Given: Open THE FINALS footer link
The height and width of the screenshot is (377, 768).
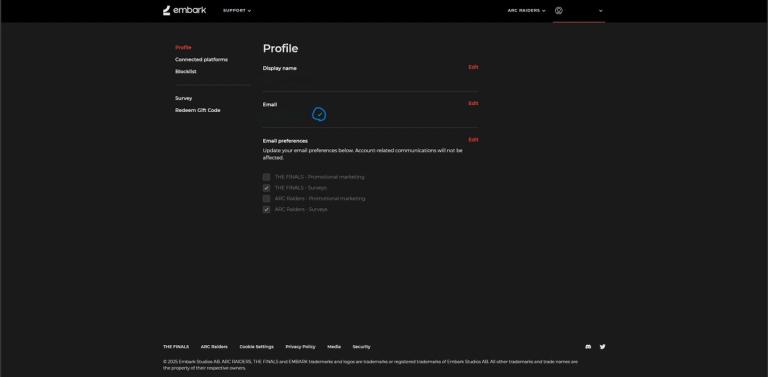Looking at the screenshot, I should click(x=176, y=347).
